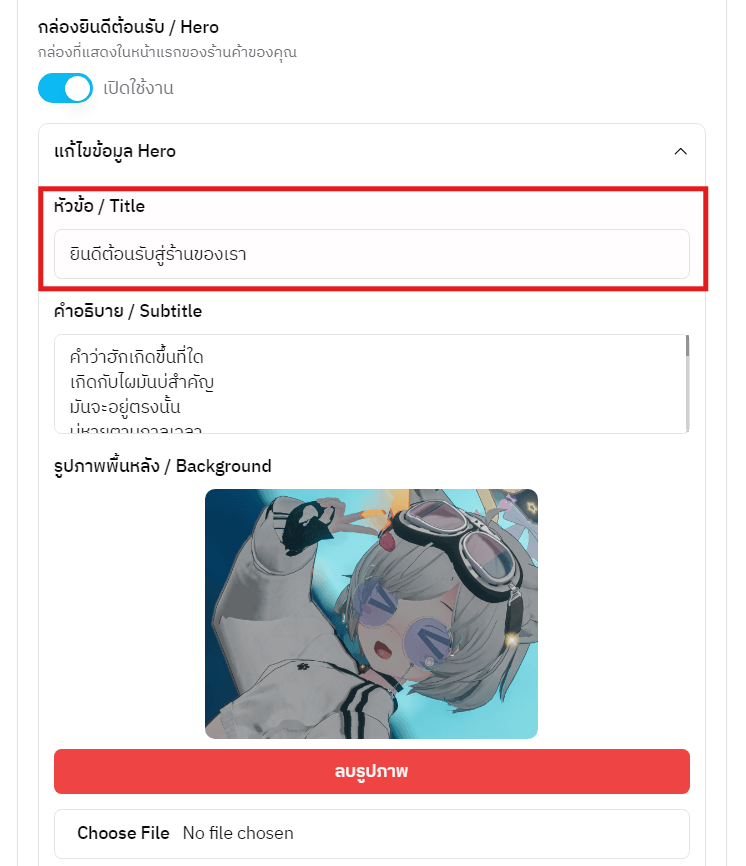
Task: Open the background image preview thumbnail
Action: [371, 614]
